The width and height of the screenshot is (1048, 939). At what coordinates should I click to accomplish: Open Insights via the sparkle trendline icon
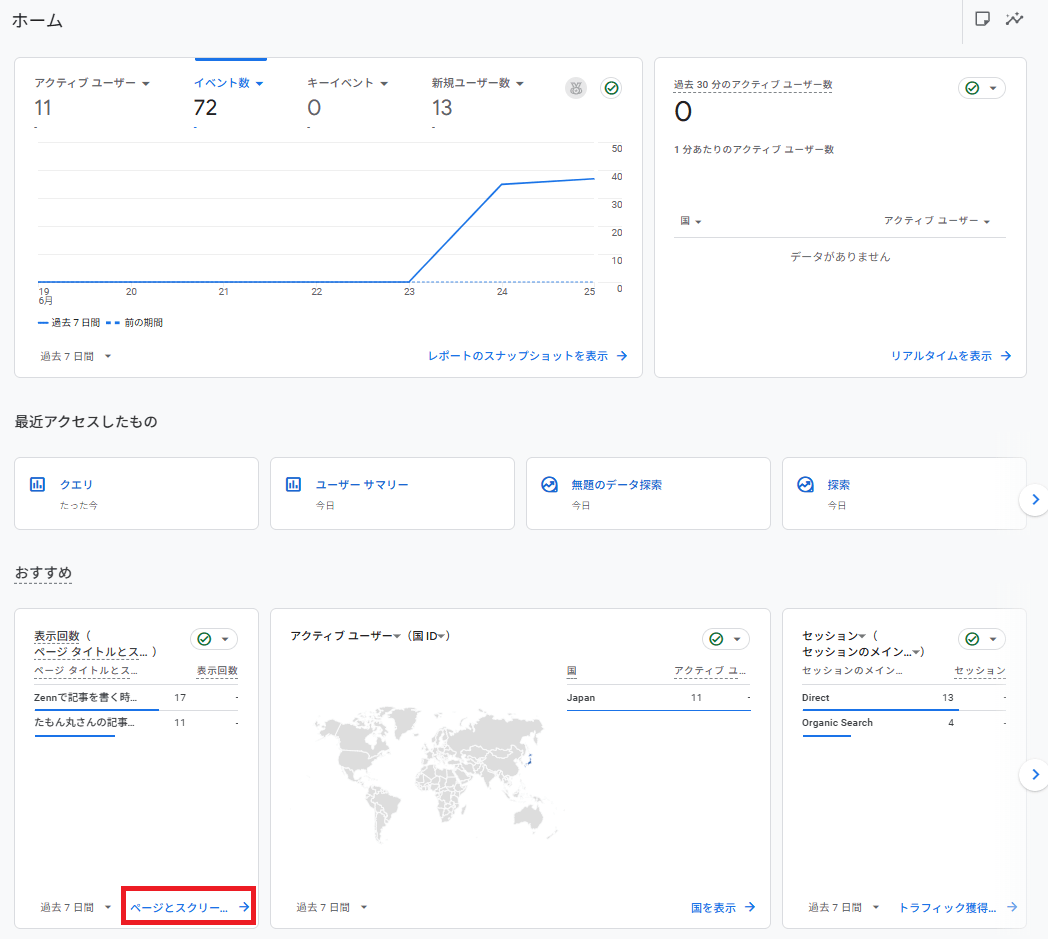point(1015,20)
